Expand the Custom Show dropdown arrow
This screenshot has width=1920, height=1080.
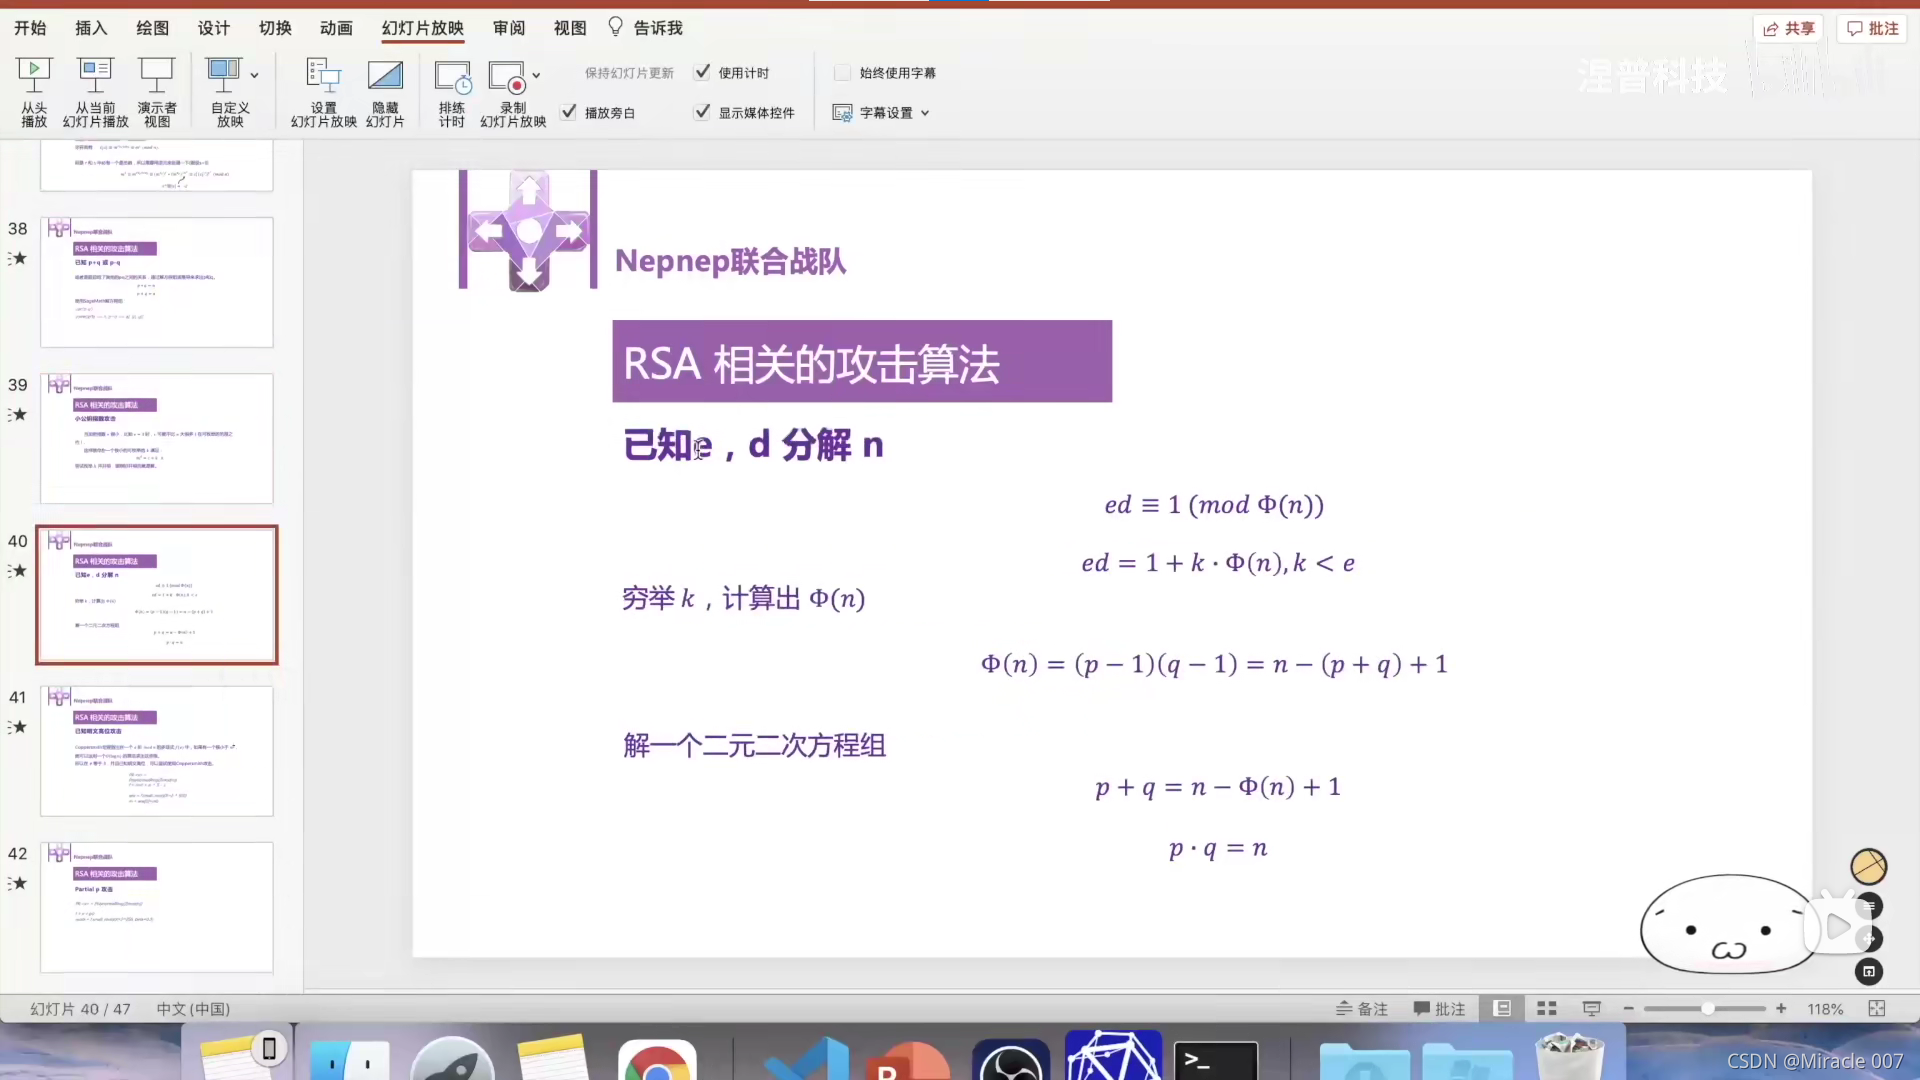[x=255, y=76]
